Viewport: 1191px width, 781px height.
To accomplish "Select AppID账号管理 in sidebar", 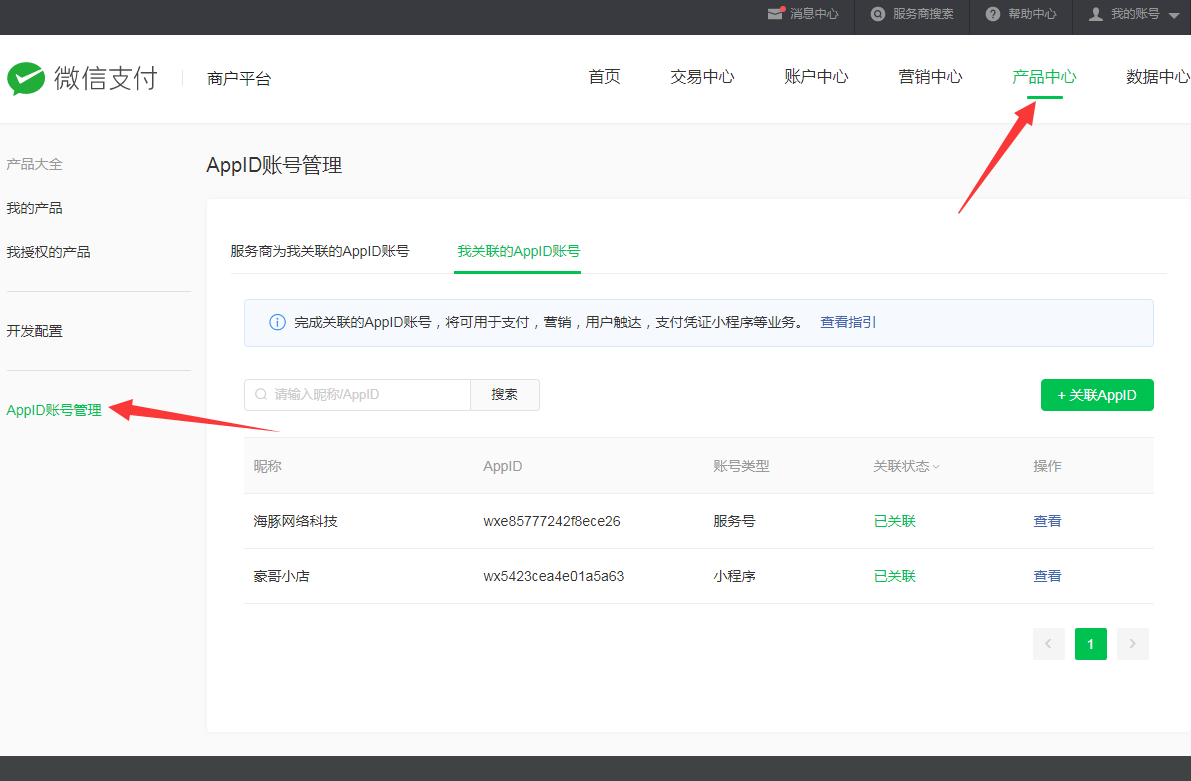I will (54, 410).
